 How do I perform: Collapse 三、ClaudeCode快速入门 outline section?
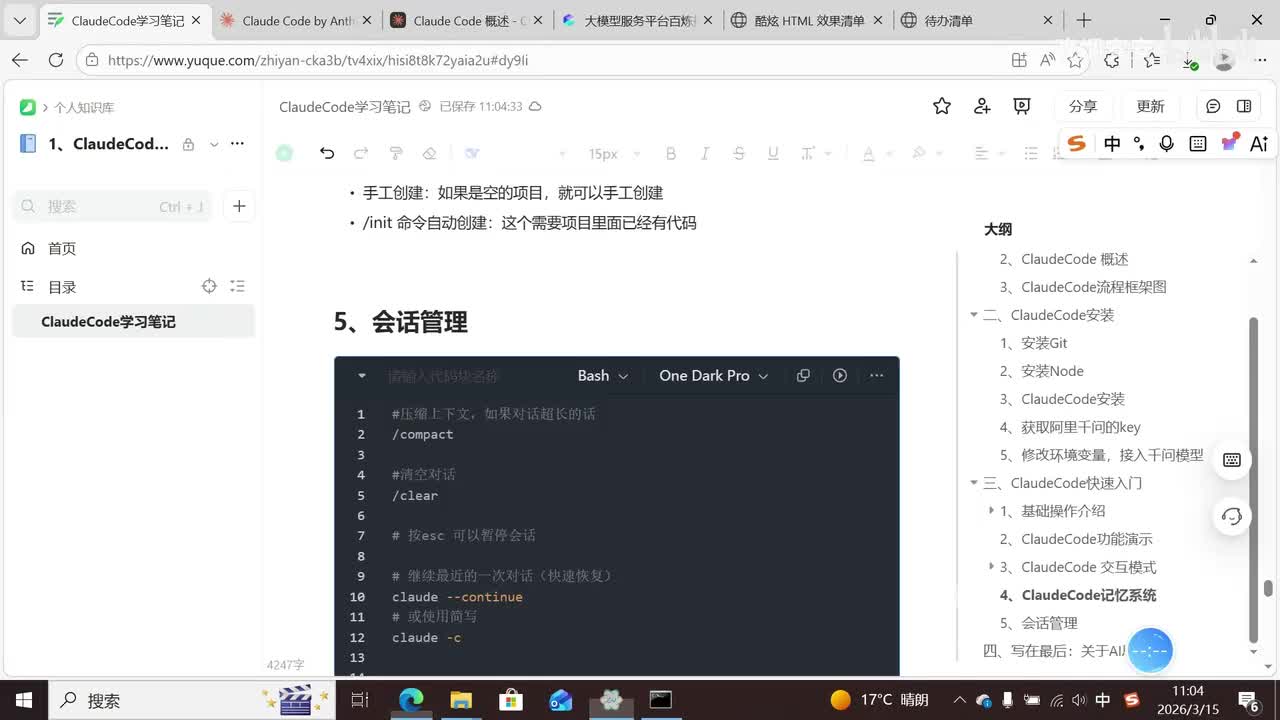[974, 483]
